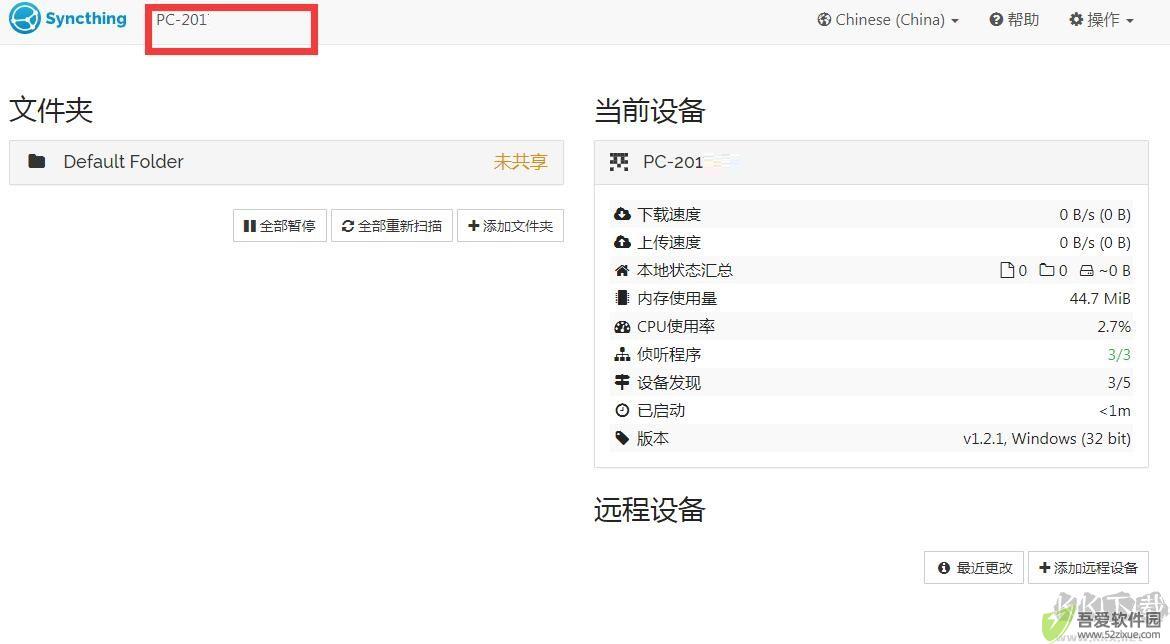Click the question mark icon beside 帮助
The image size is (1170, 644).
pos(996,20)
